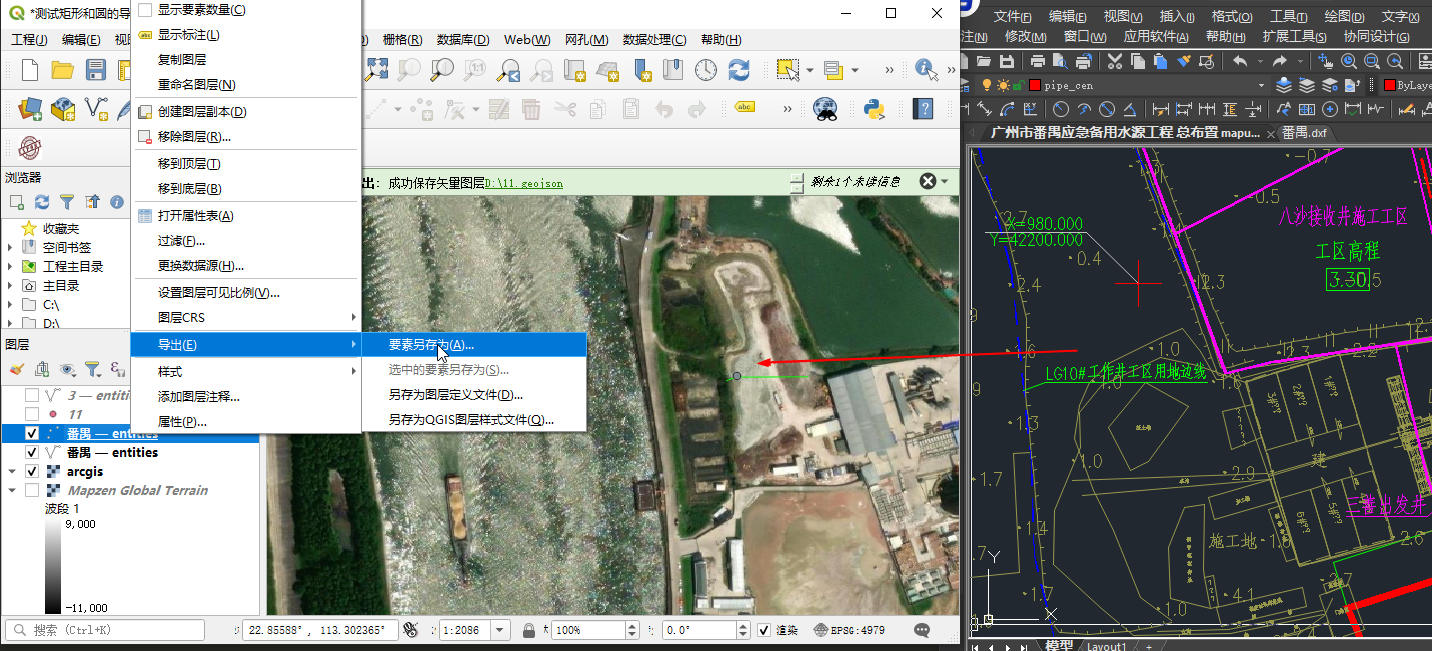1432x651 pixels.
Task: Click the New Project blank page icon
Action: tap(30, 70)
